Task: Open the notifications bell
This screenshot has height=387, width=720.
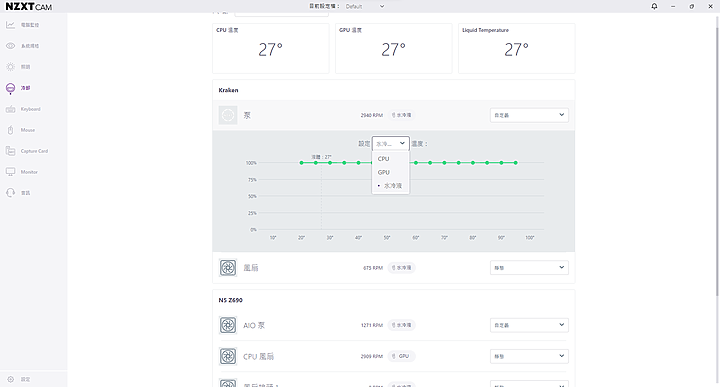Action: pyautogui.click(x=654, y=6)
